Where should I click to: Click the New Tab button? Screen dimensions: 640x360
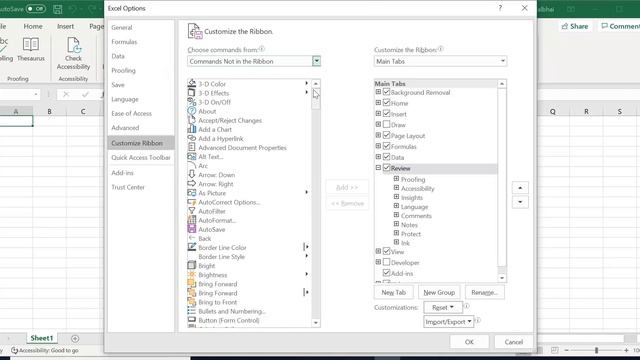393,292
